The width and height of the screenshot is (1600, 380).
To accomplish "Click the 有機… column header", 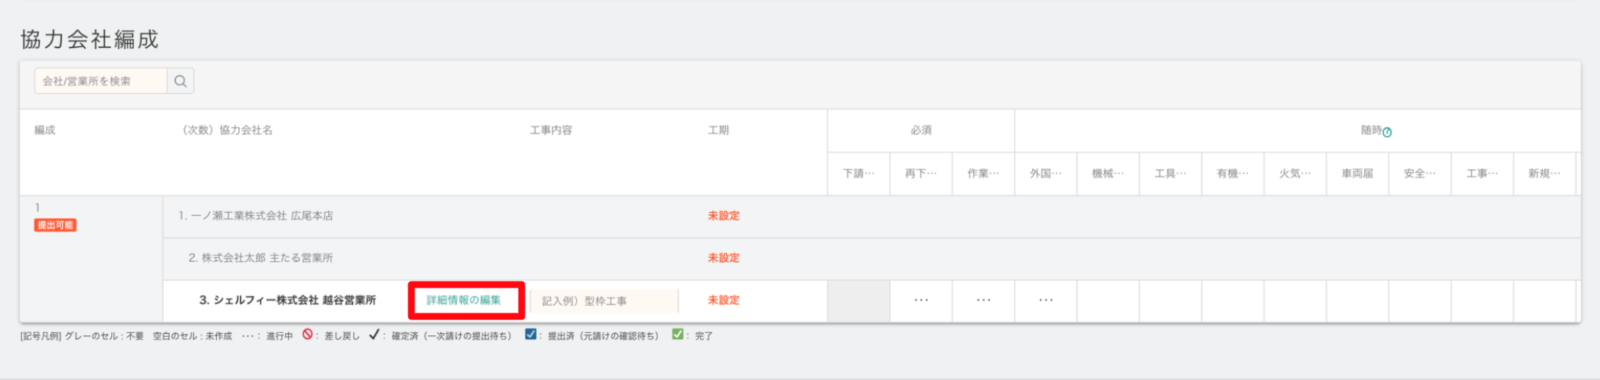I will [x=1233, y=174].
